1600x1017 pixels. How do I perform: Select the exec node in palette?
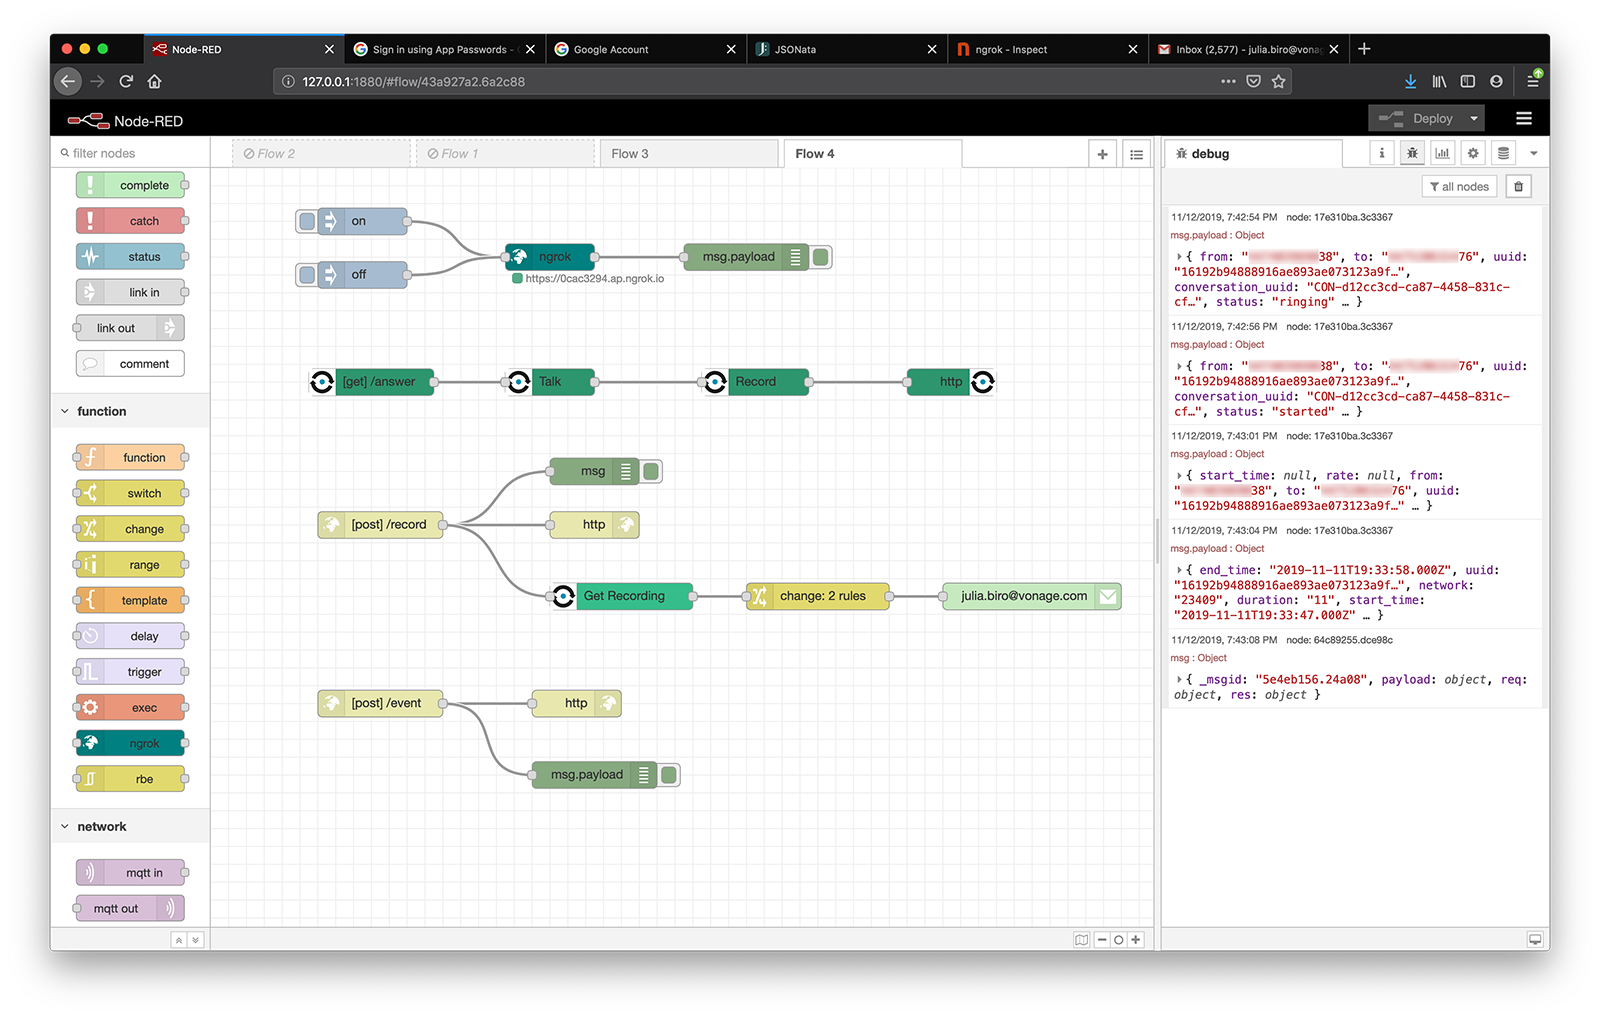tap(130, 708)
